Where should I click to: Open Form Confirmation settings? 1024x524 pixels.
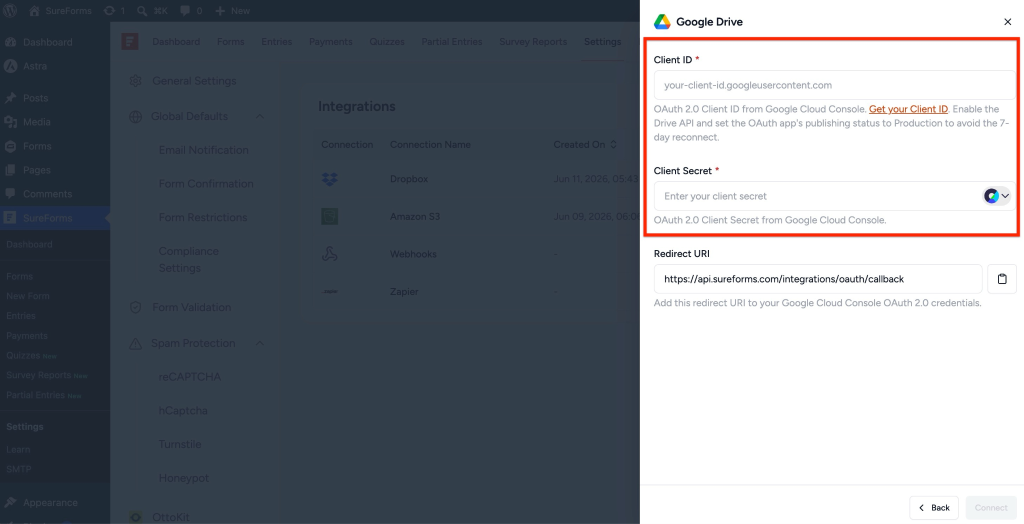click(206, 184)
